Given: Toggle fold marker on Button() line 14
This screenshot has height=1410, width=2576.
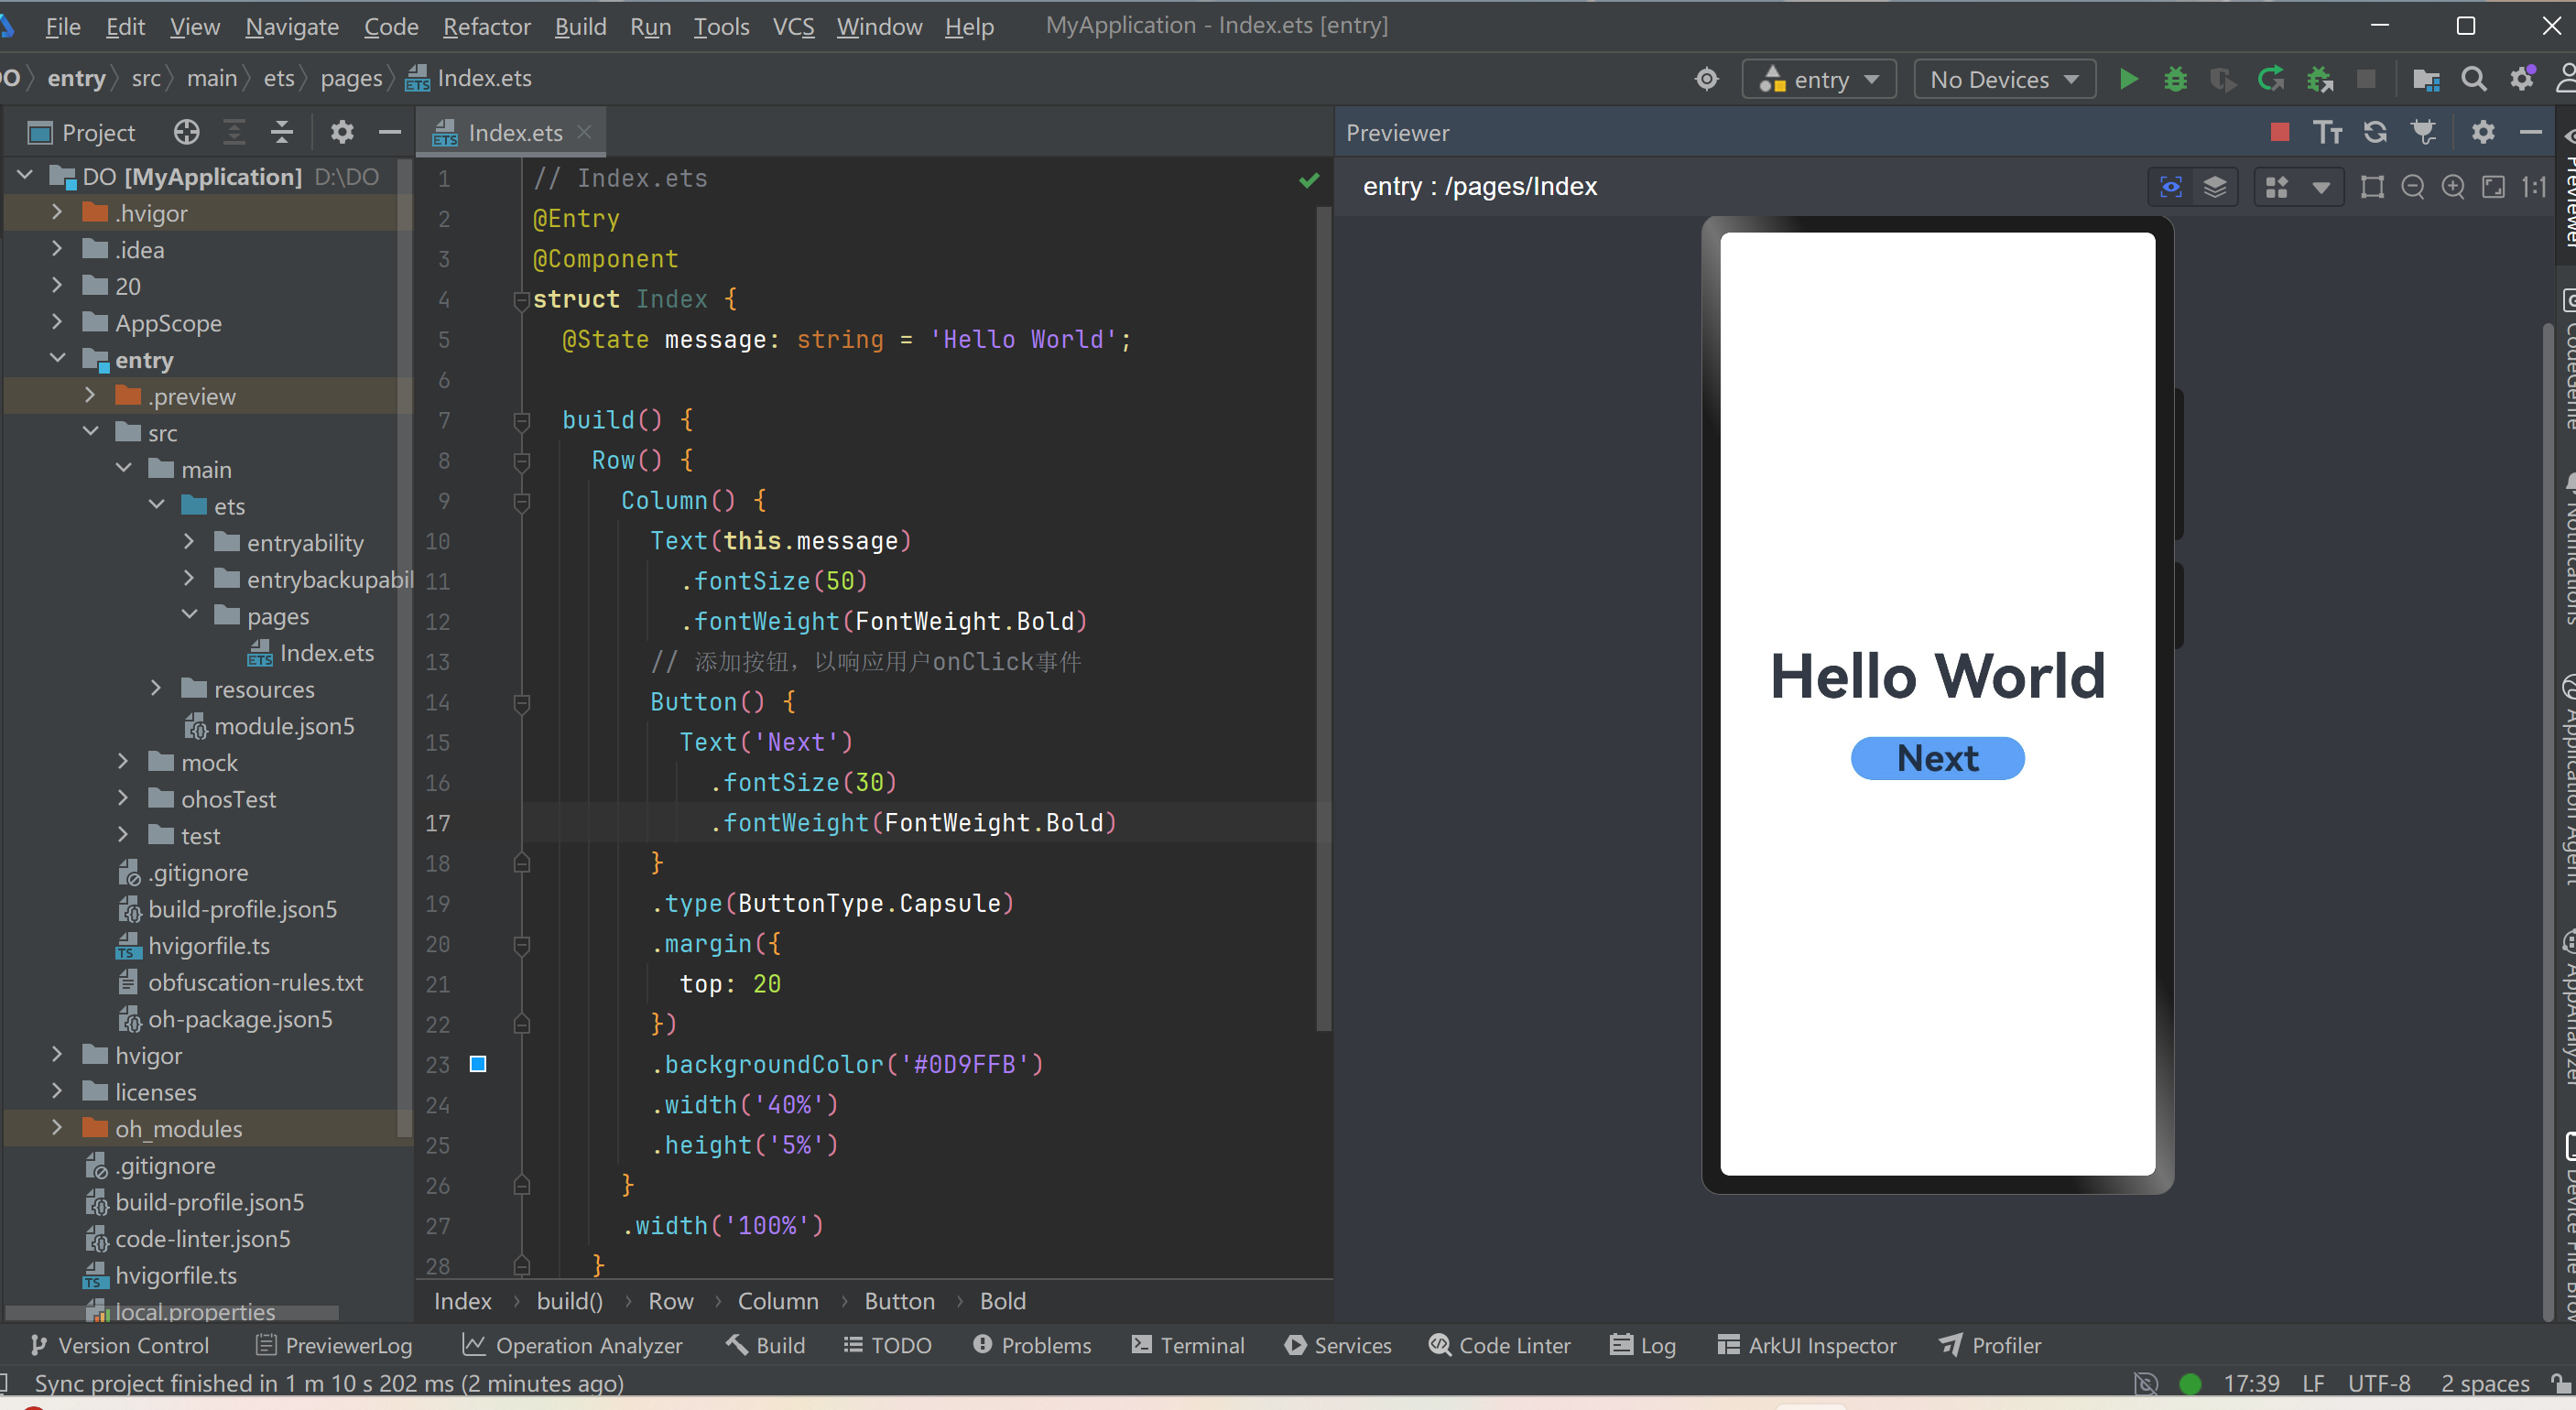Looking at the screenshot, I should (x=521, y=703).
